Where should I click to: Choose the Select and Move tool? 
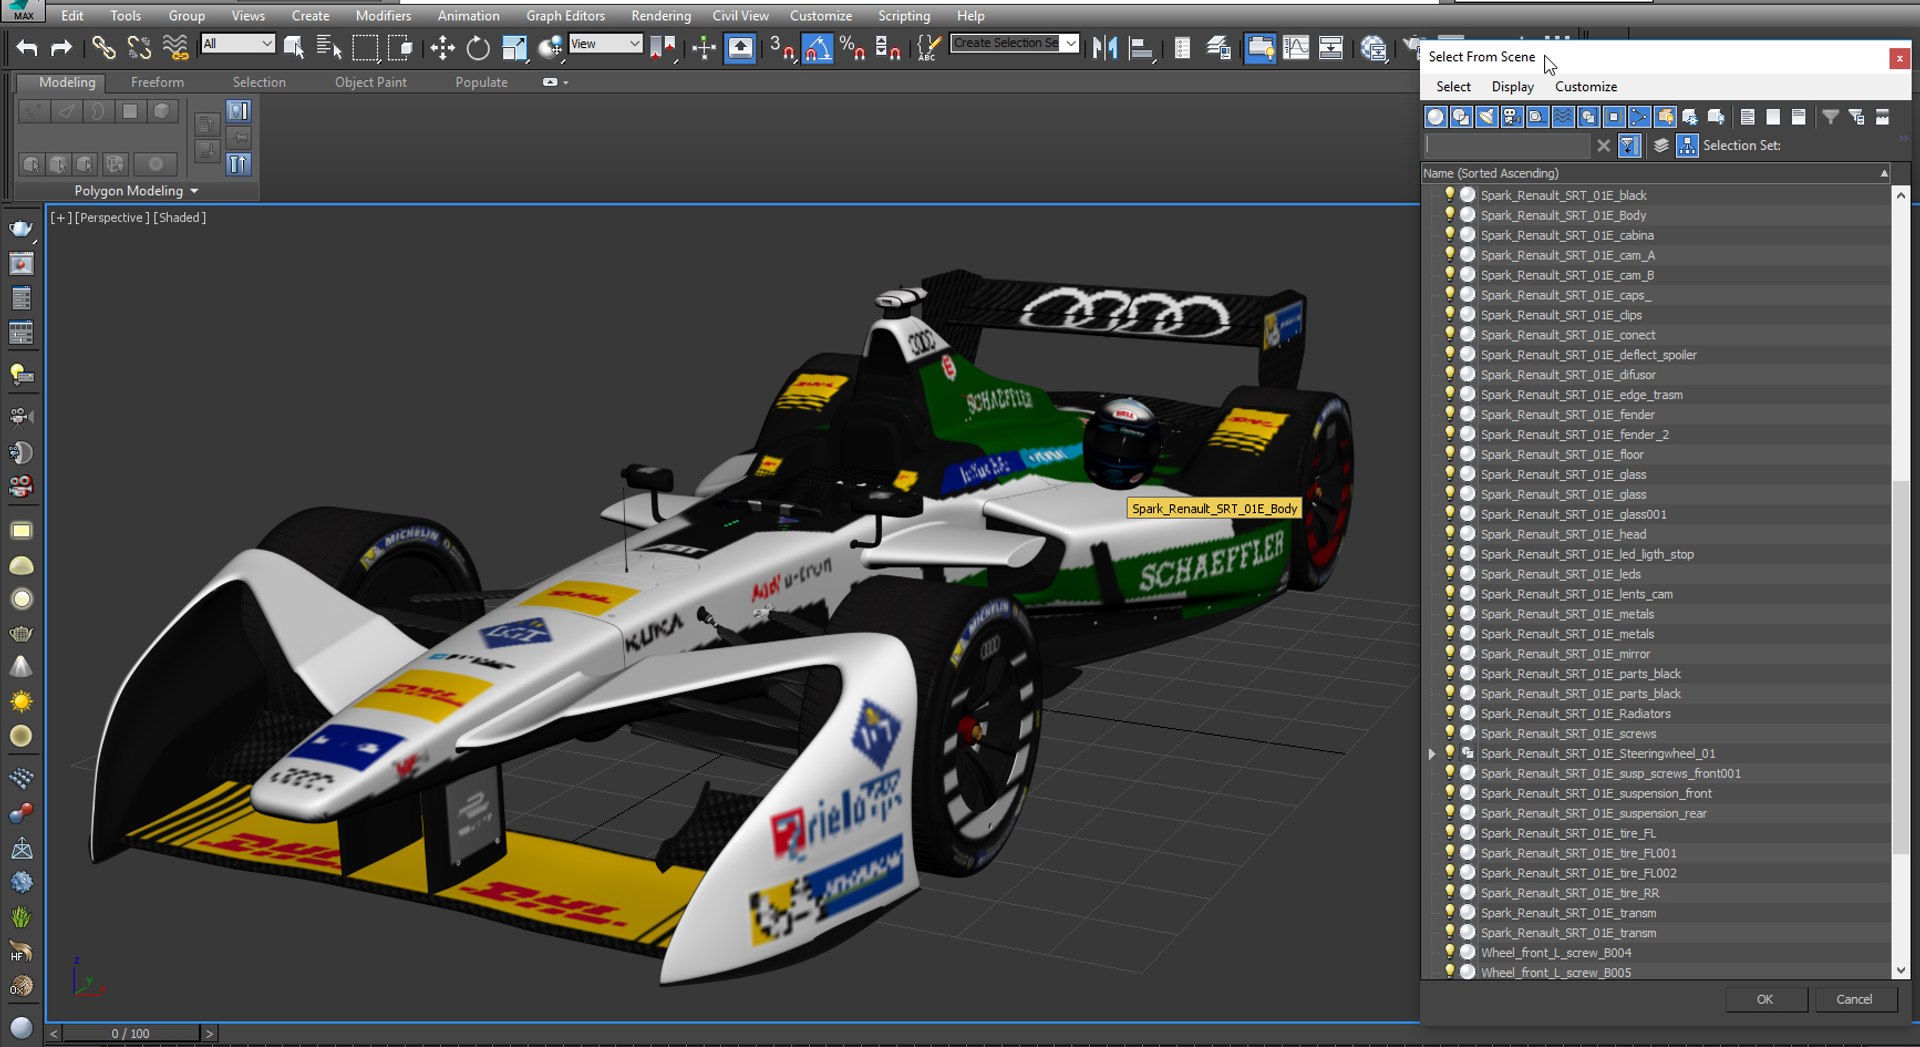442,47
